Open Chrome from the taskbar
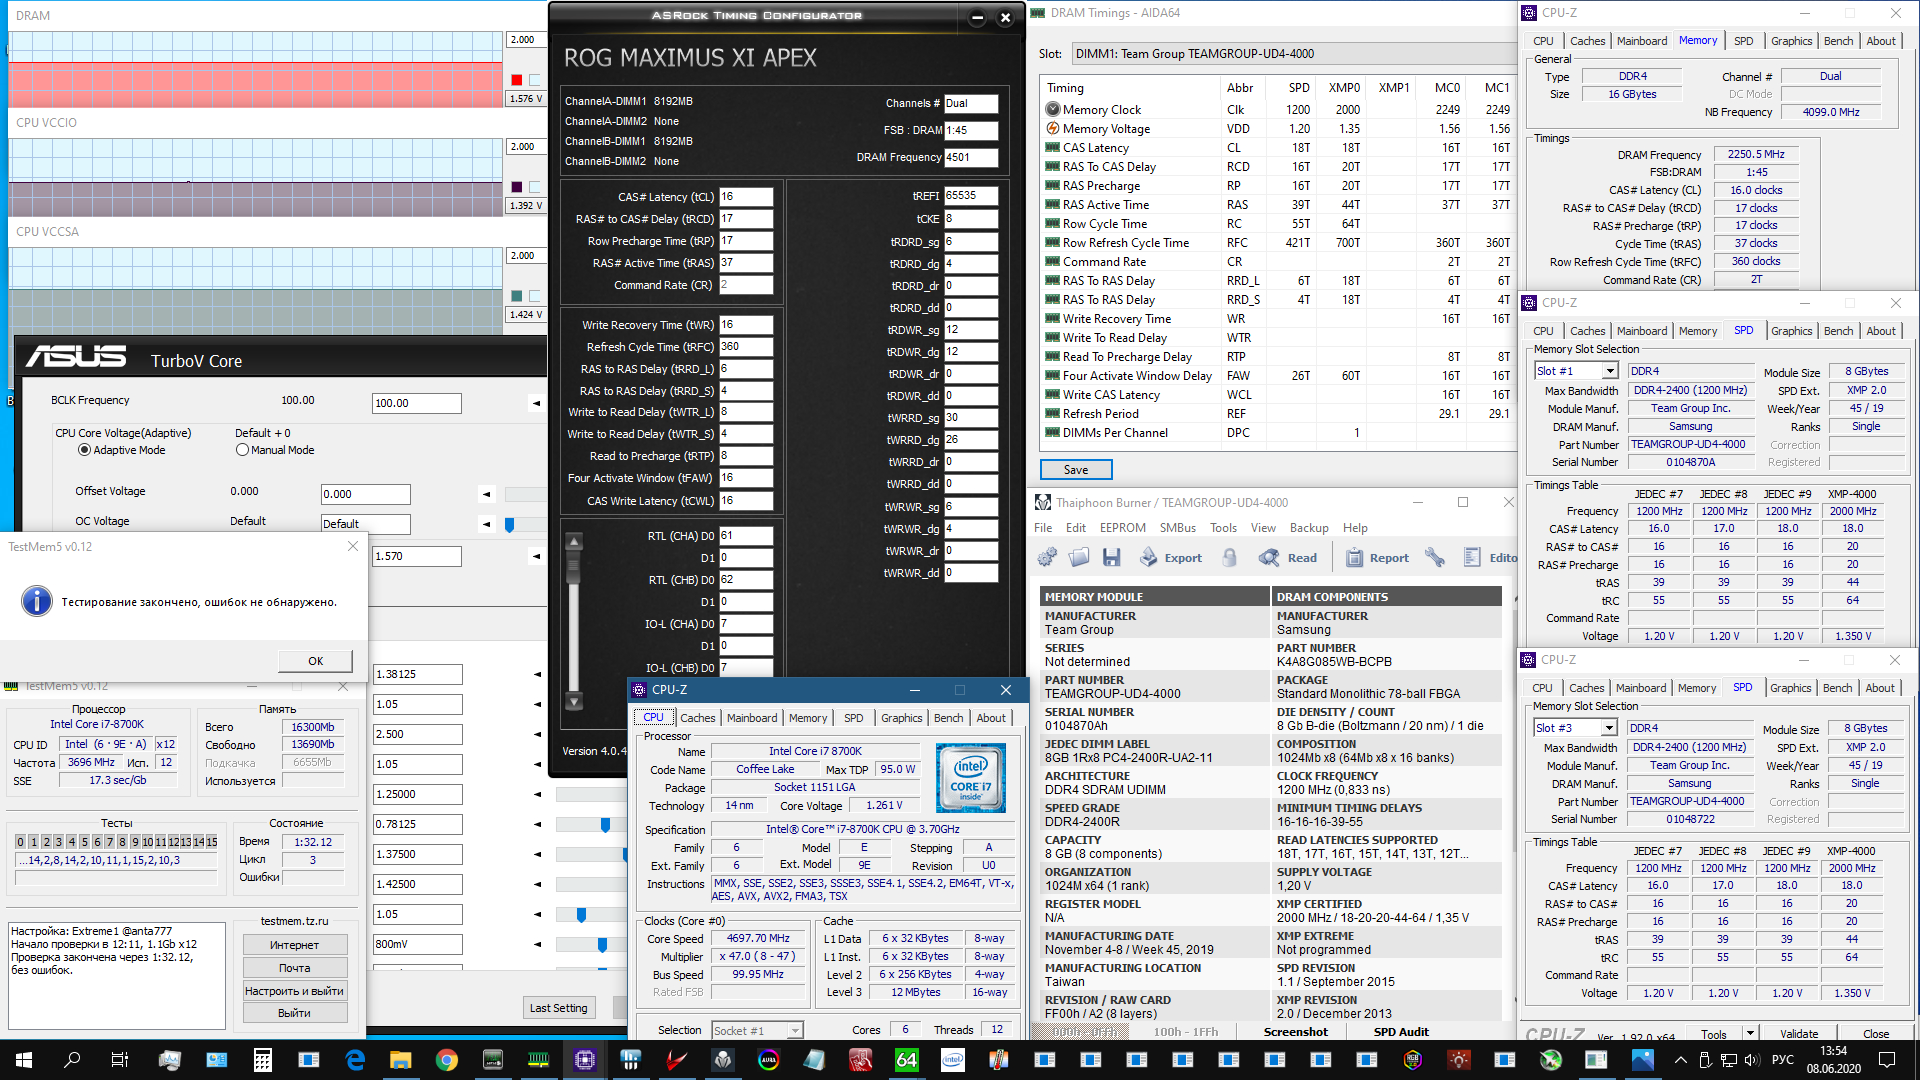 [446, 1060]
